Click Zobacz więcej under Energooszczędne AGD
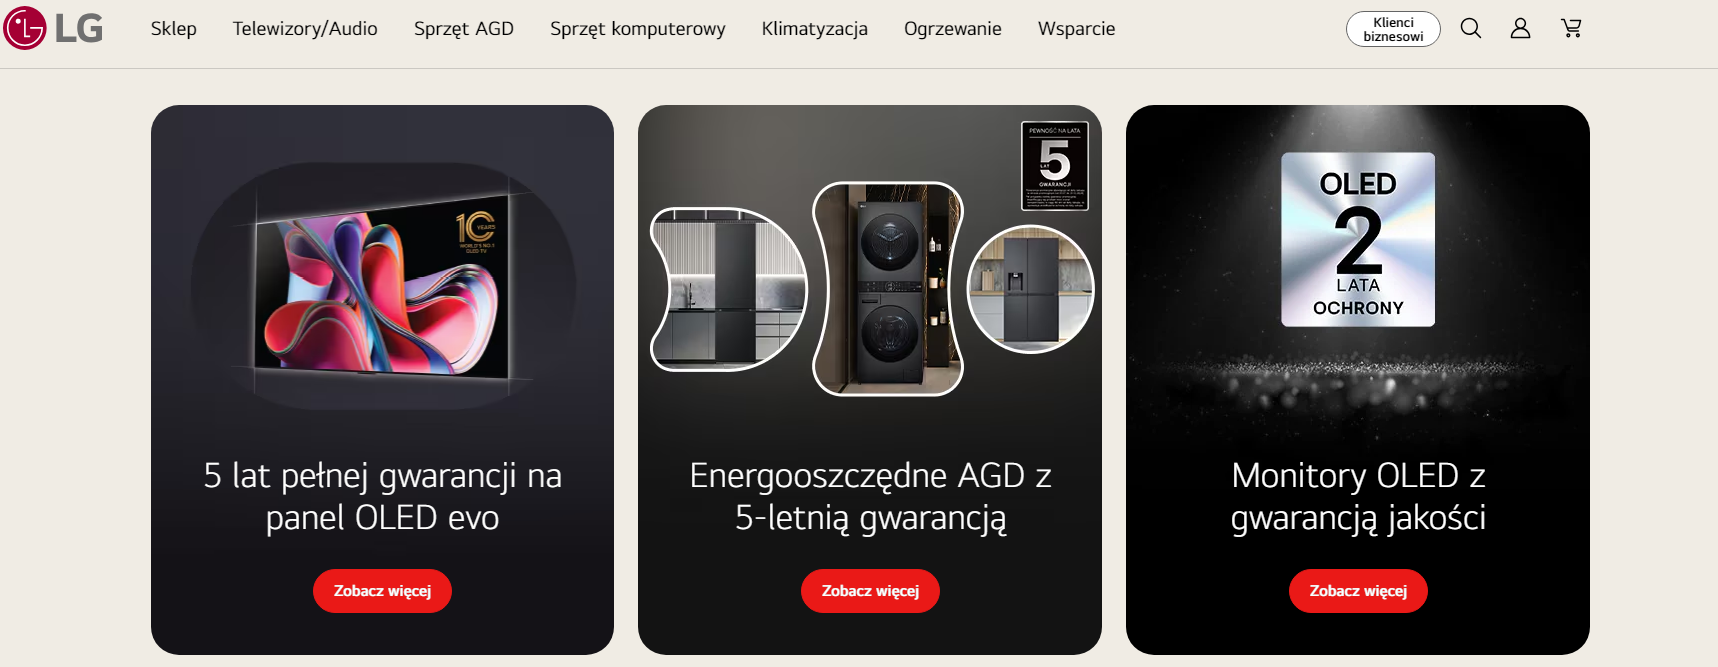The width and height of the screenshot is (1718, 667). point(870,591)
